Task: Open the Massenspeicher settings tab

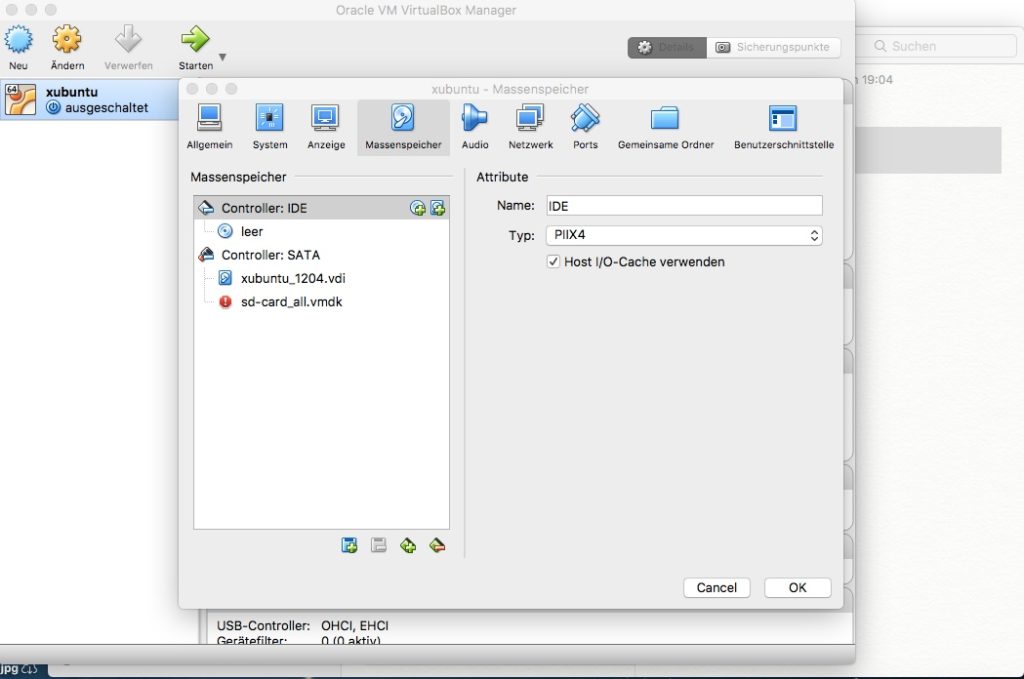Action: tap(403, 127)
